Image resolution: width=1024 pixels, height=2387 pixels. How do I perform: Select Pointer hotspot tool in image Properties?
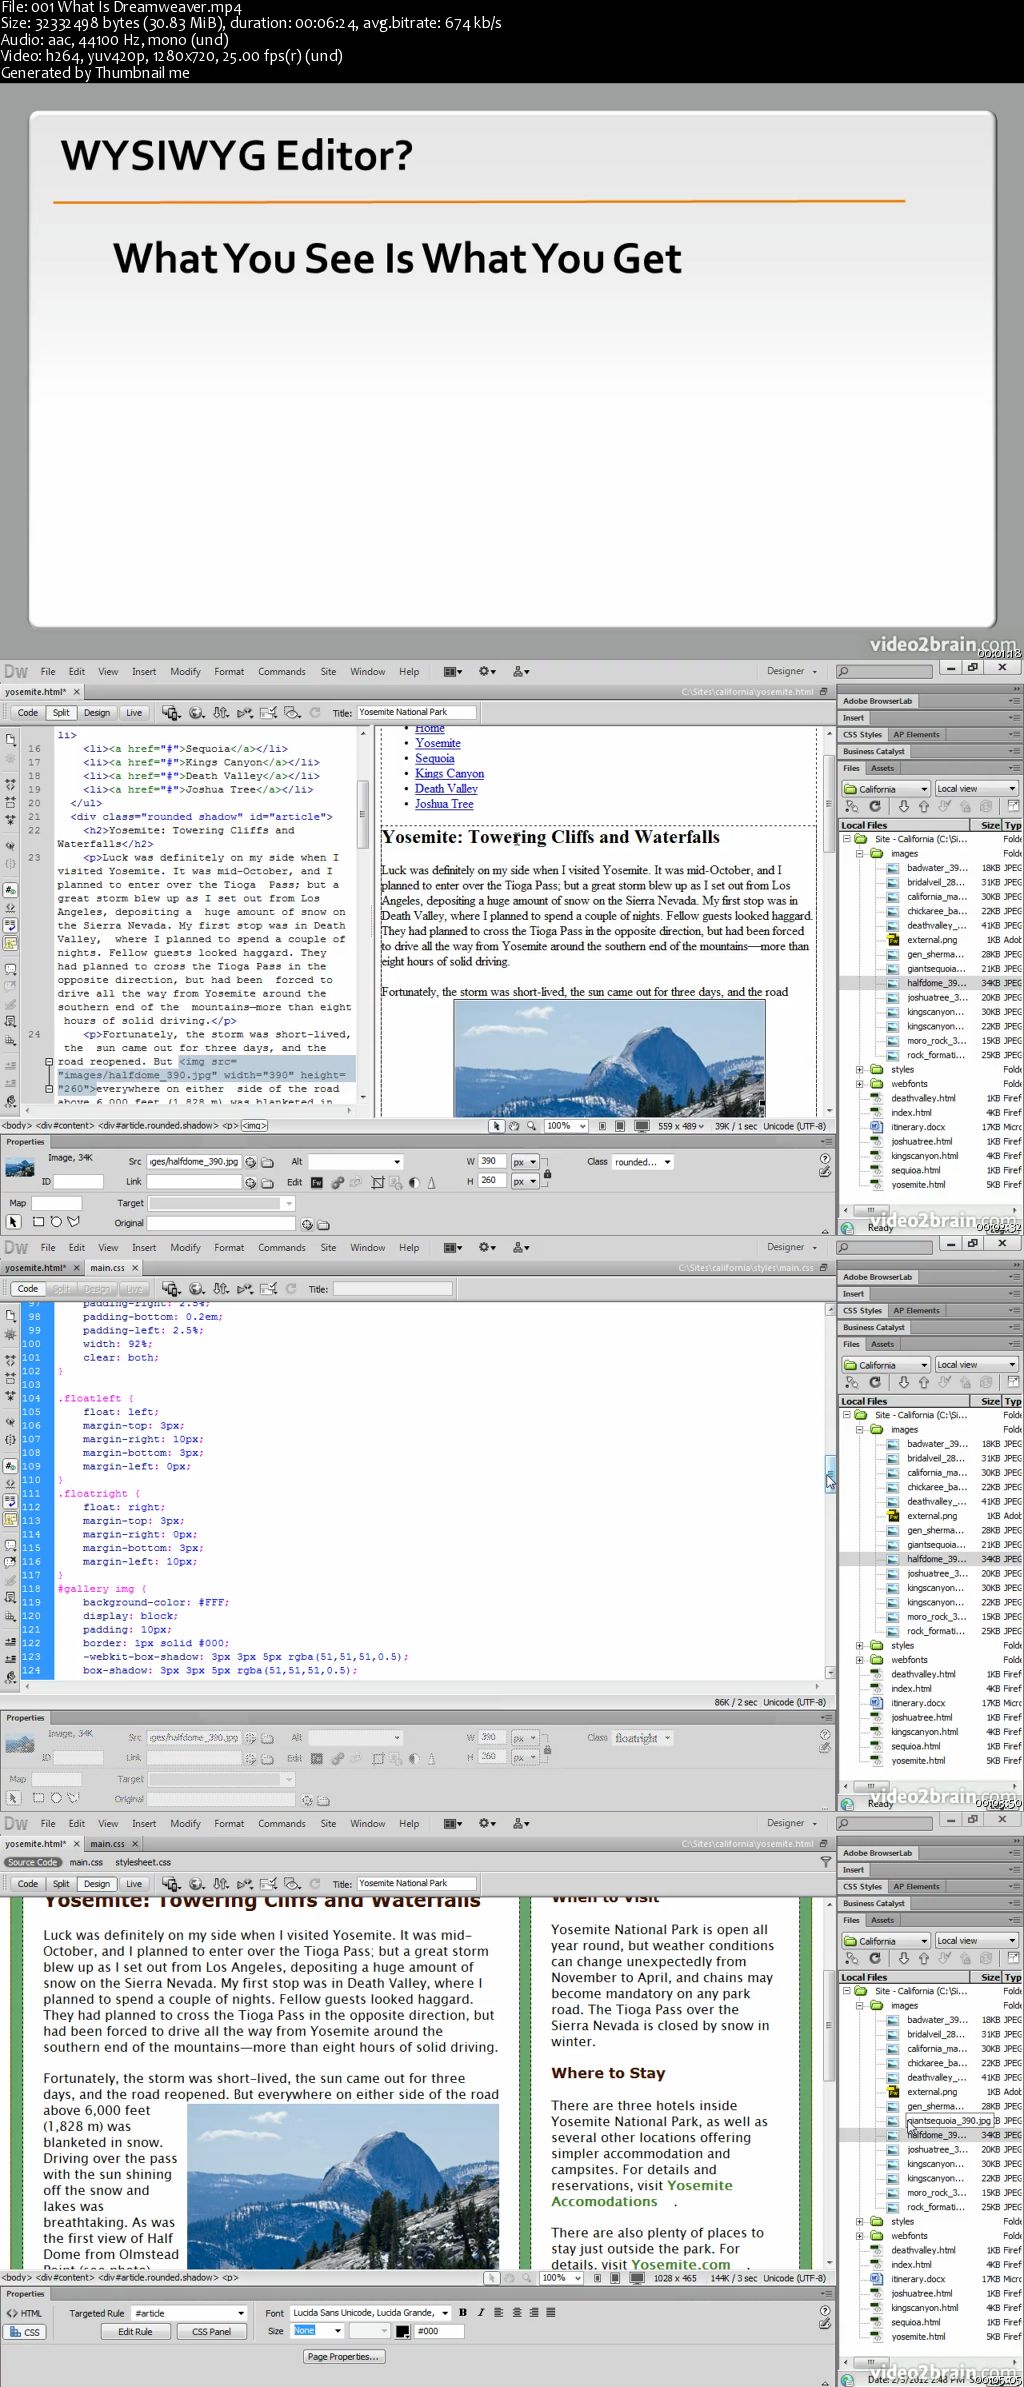pos(13,1222)
